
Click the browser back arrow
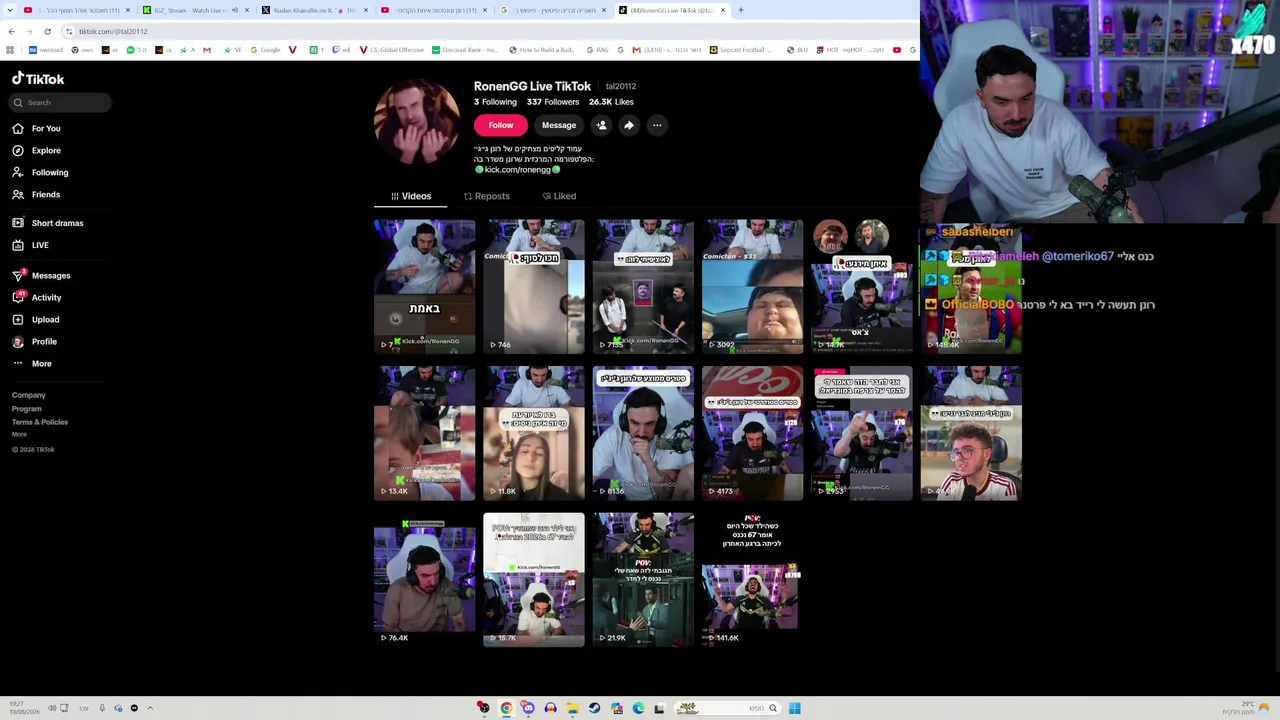coord(11,31)
